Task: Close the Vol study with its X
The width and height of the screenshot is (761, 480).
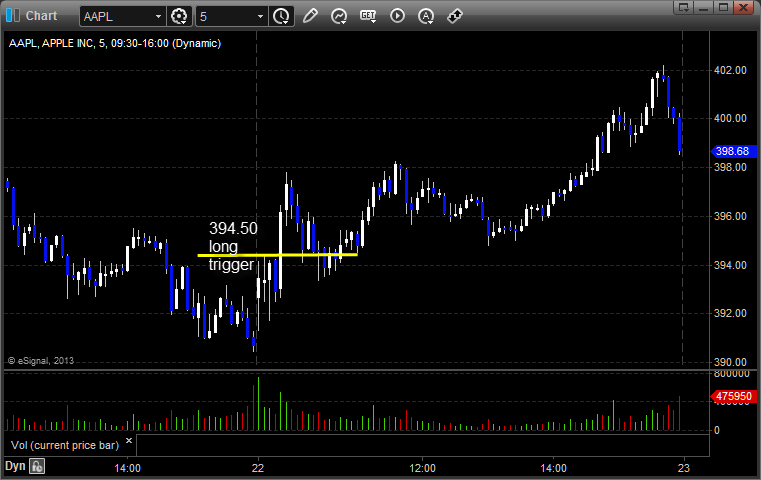Action: click(129, 441)
